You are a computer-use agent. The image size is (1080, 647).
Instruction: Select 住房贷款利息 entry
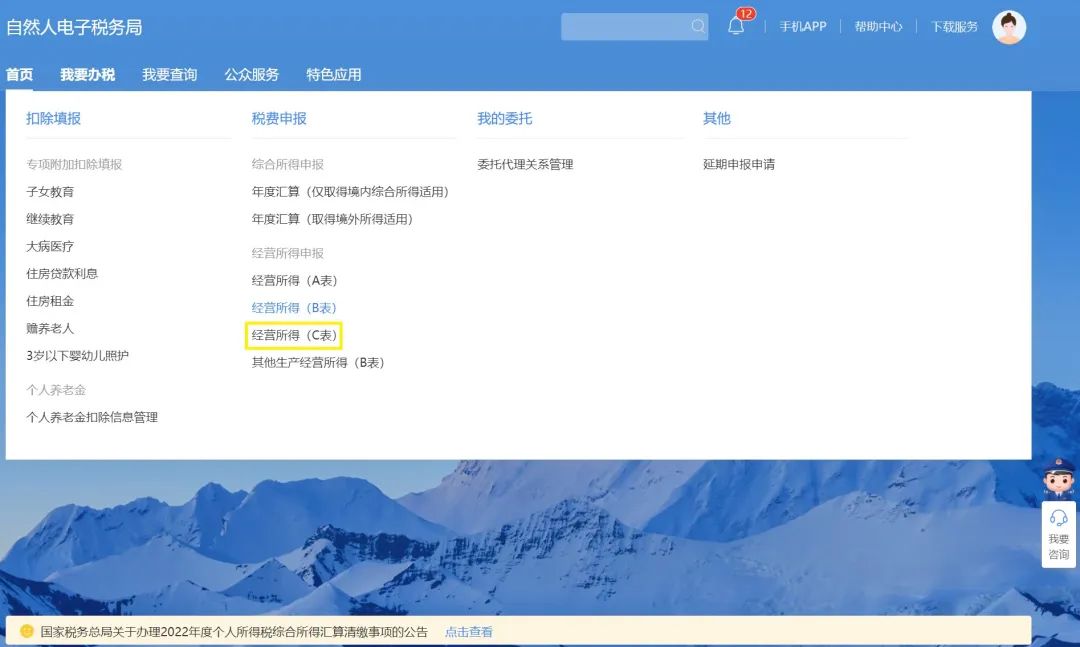pyautogui.click(x=62, y=274)
